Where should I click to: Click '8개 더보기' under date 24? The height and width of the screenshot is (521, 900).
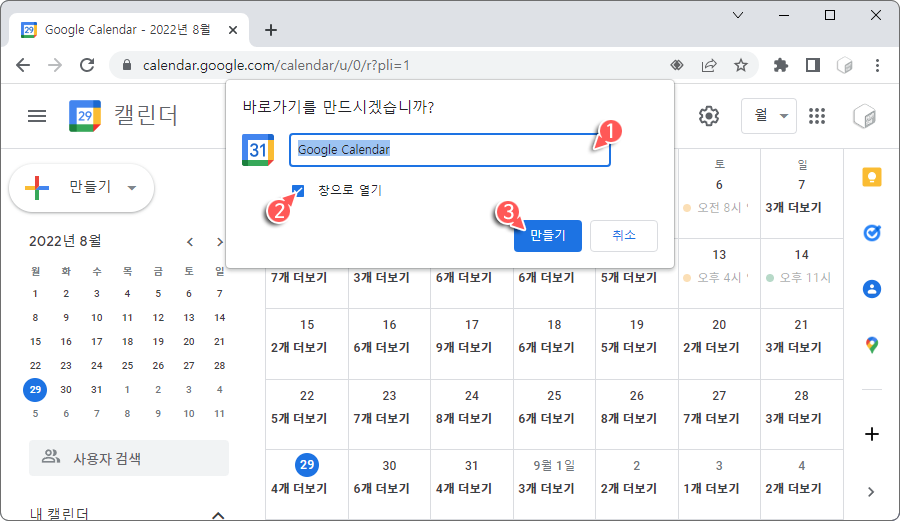coord(464,419)
